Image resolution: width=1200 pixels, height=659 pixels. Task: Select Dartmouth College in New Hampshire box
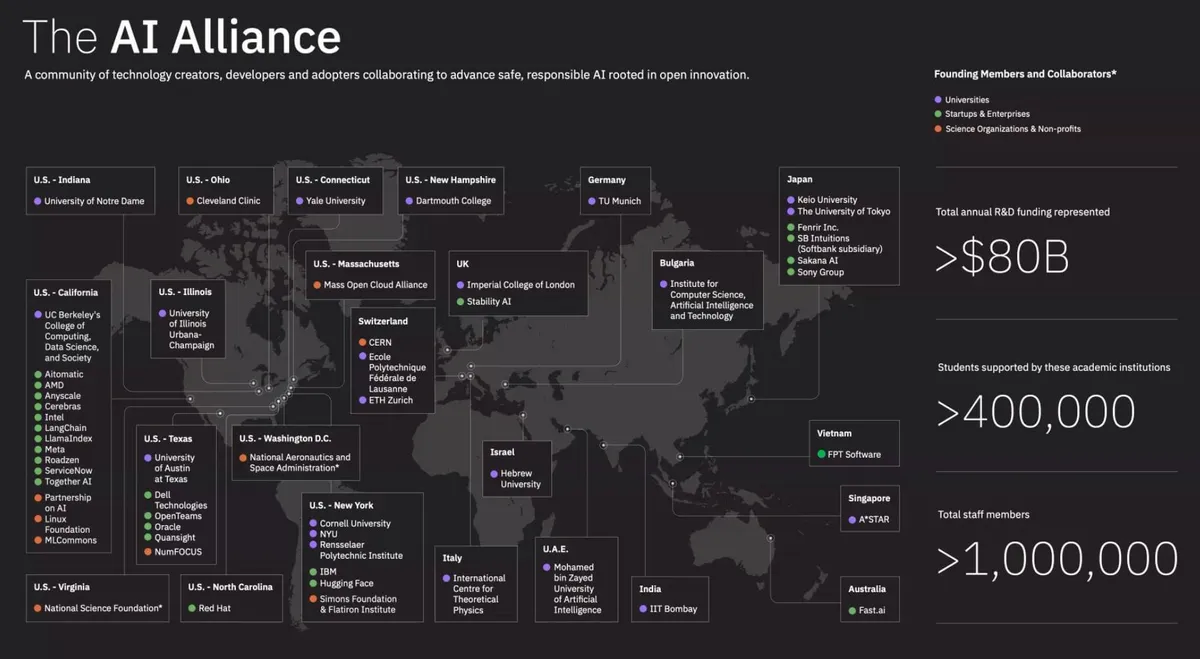tap(453, 201)
